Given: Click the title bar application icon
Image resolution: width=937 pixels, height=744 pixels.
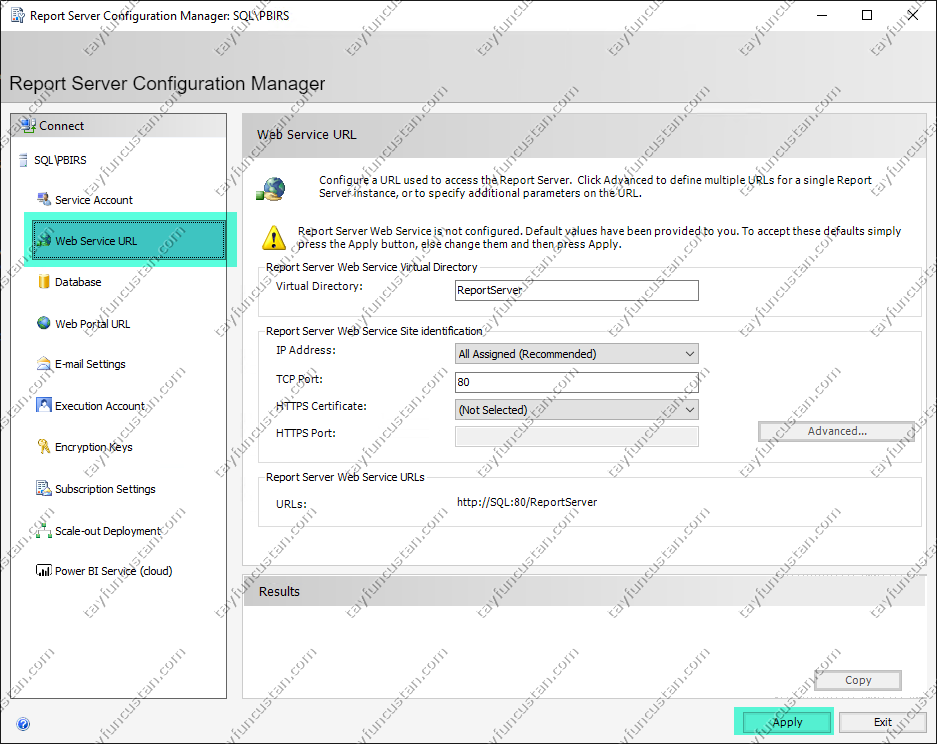Looking at the screenshot, I should 18,16.
